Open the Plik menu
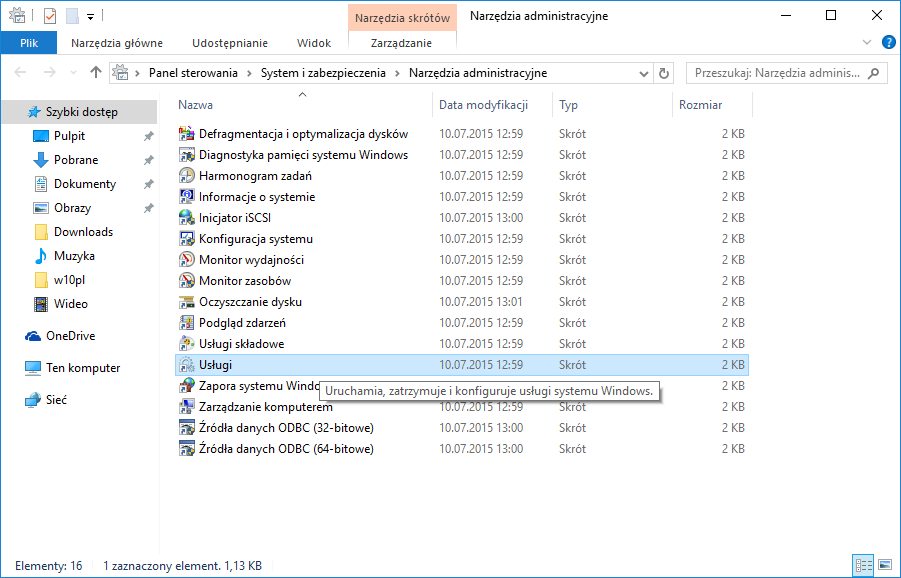 [28, 43]
